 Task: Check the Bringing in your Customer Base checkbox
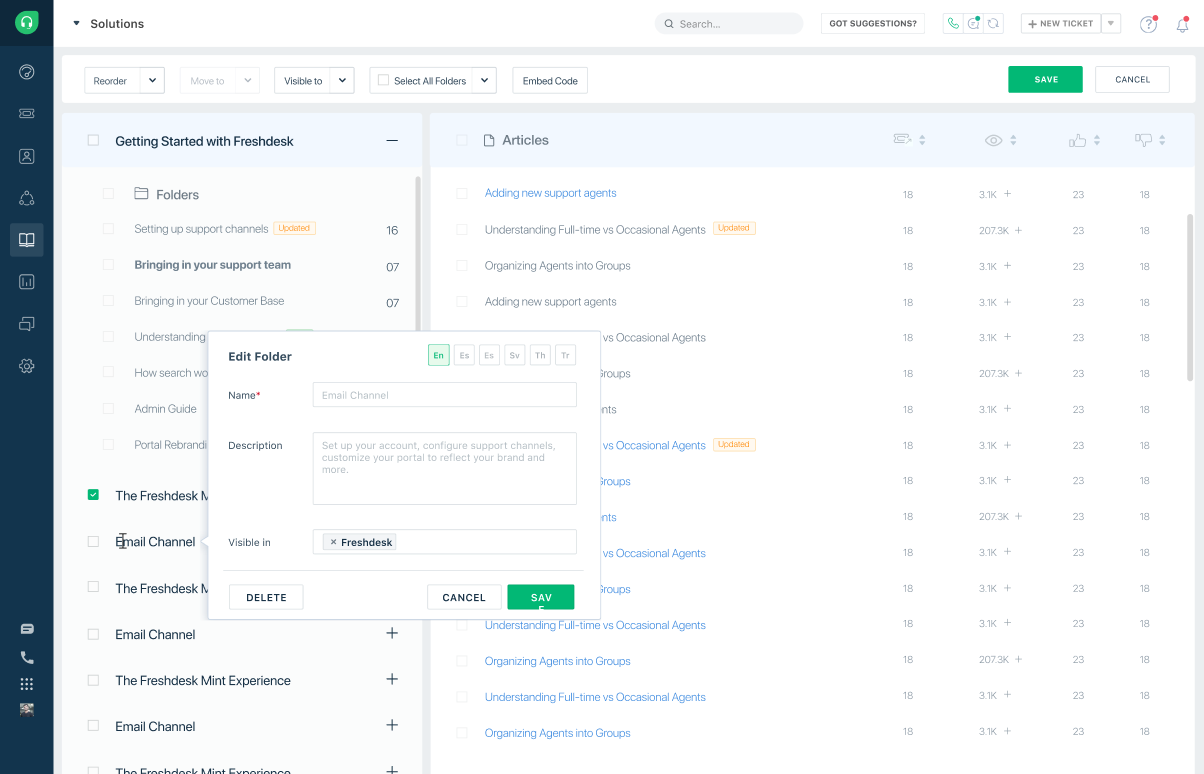click(108, 301)
